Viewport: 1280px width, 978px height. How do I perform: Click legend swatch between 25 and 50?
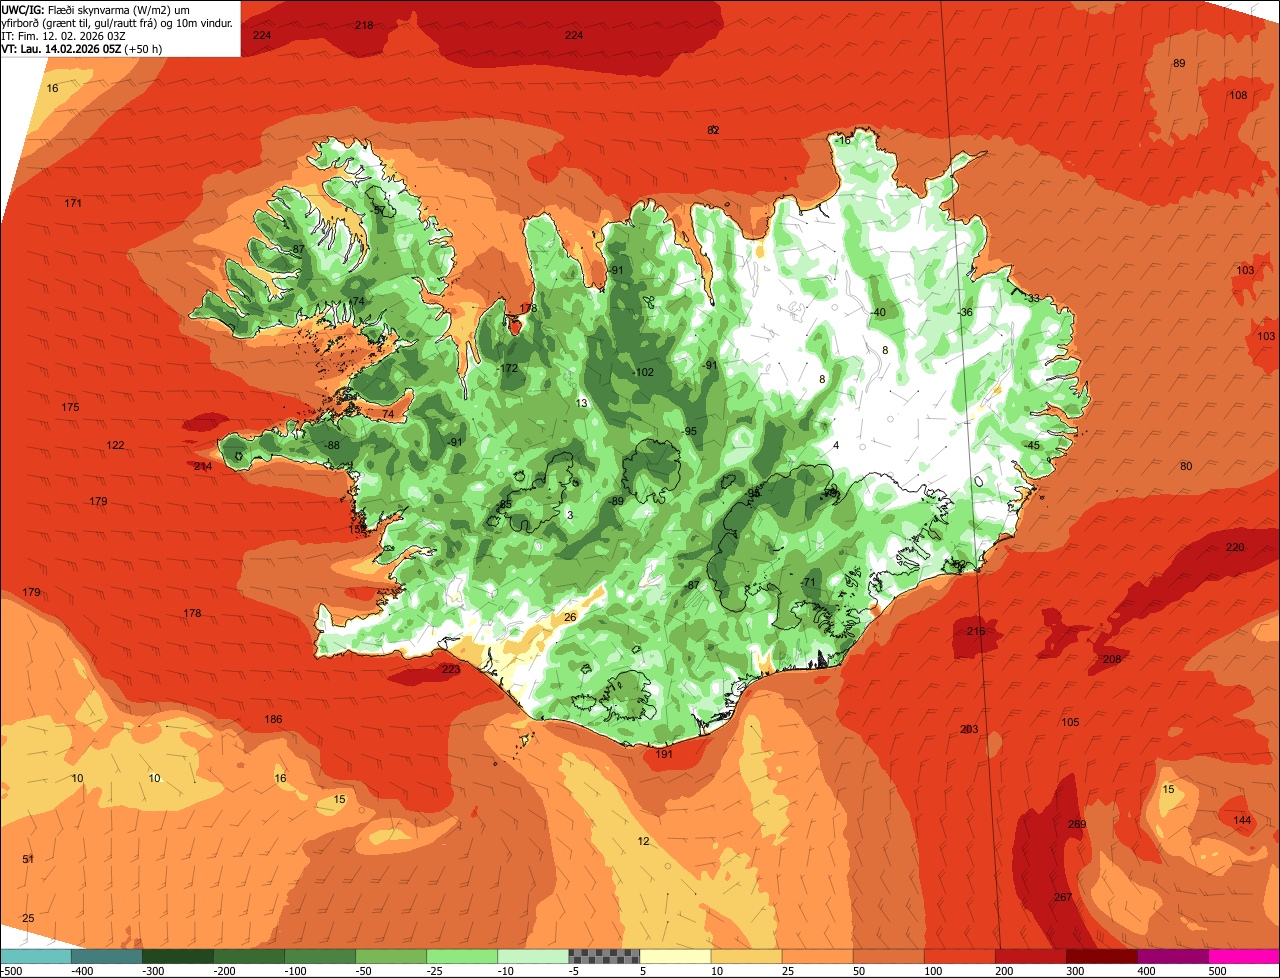[x=817, y=956]
